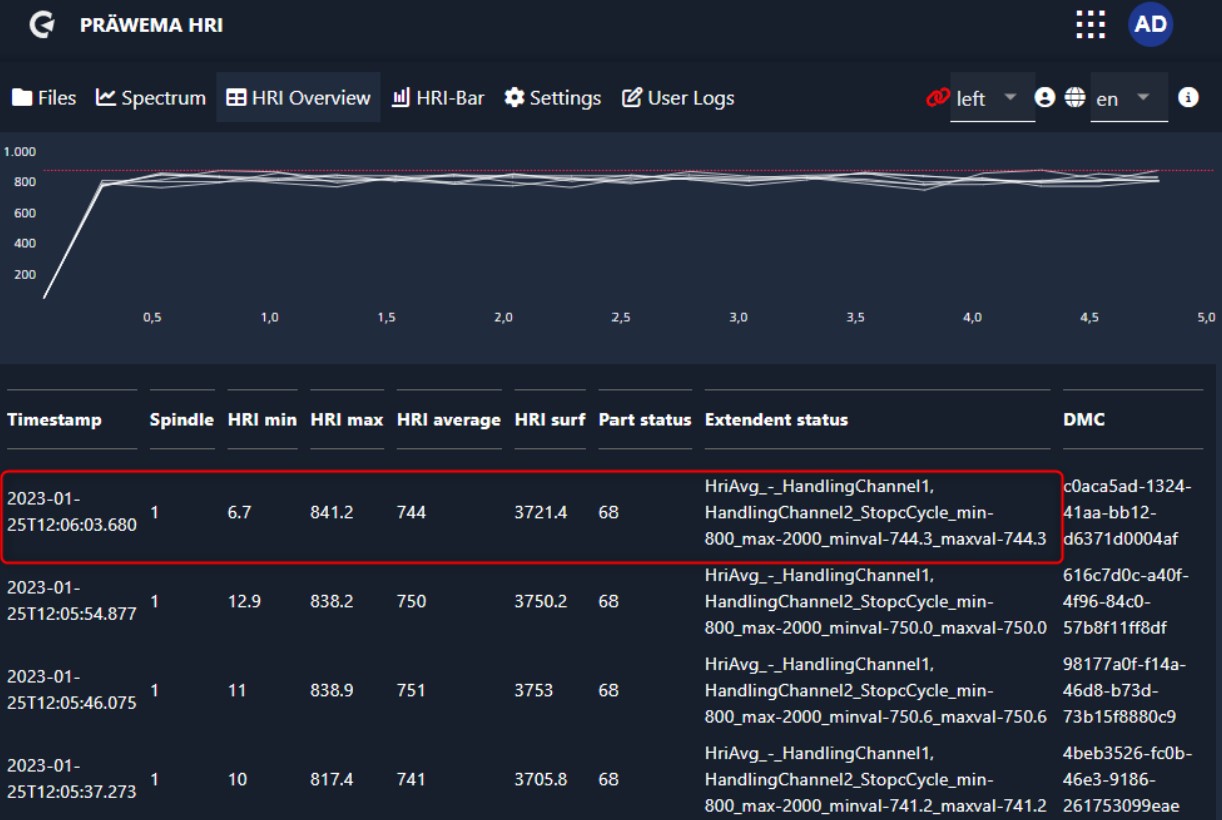1222x820 pixels.
Task: Click the user account circle icon
Action: coord(1045,98)
